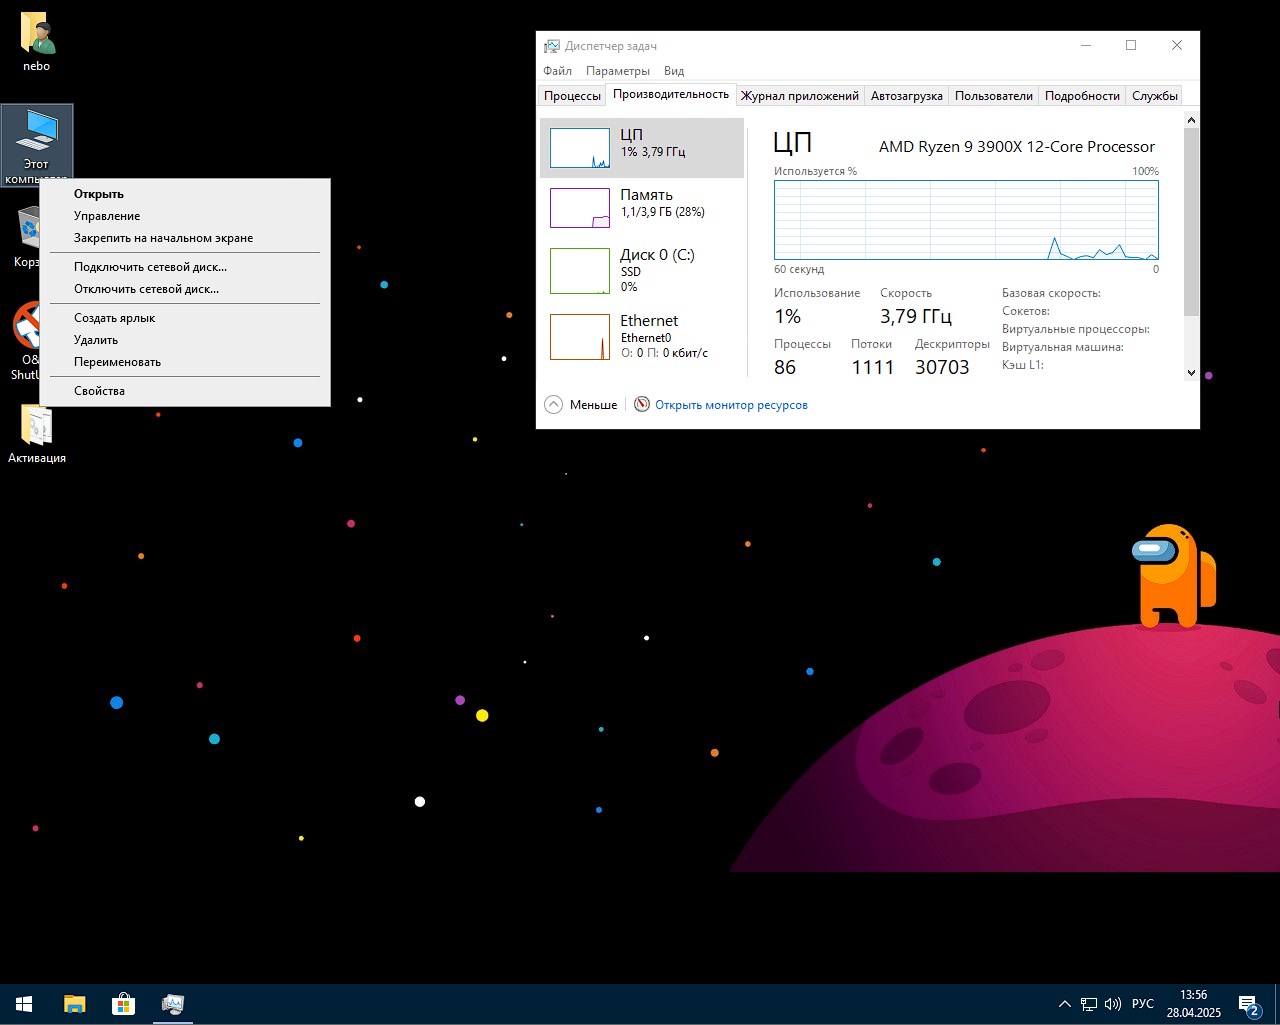The width and height of the screenshot is (1280, 1025).
Task: Open Открыть монитор ресурсов link
Action: (731, 404)
